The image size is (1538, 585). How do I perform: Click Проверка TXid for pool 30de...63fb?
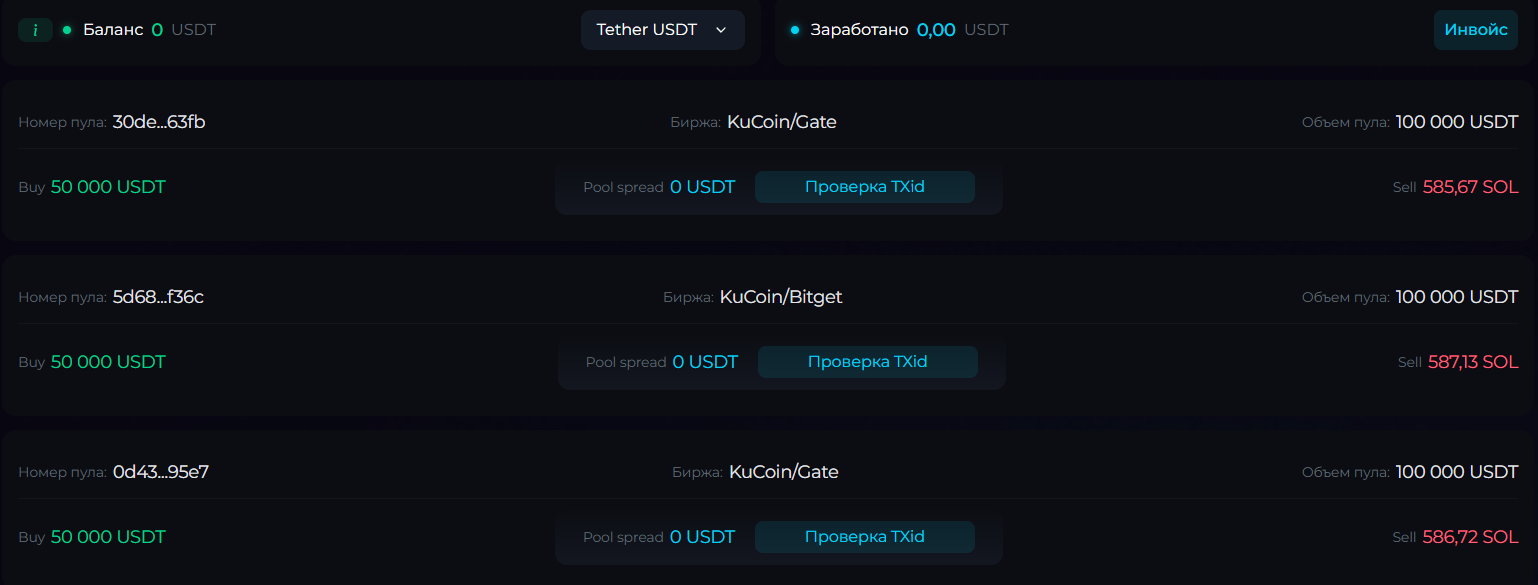coord(864,187)
